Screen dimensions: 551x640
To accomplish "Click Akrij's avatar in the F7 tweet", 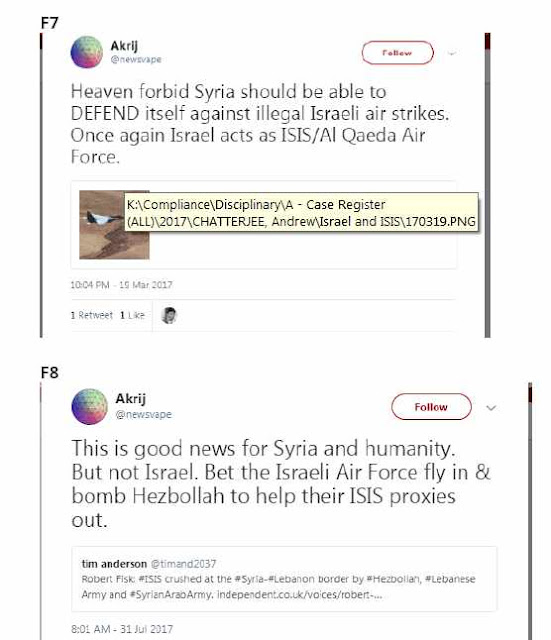I will (87, 52).
